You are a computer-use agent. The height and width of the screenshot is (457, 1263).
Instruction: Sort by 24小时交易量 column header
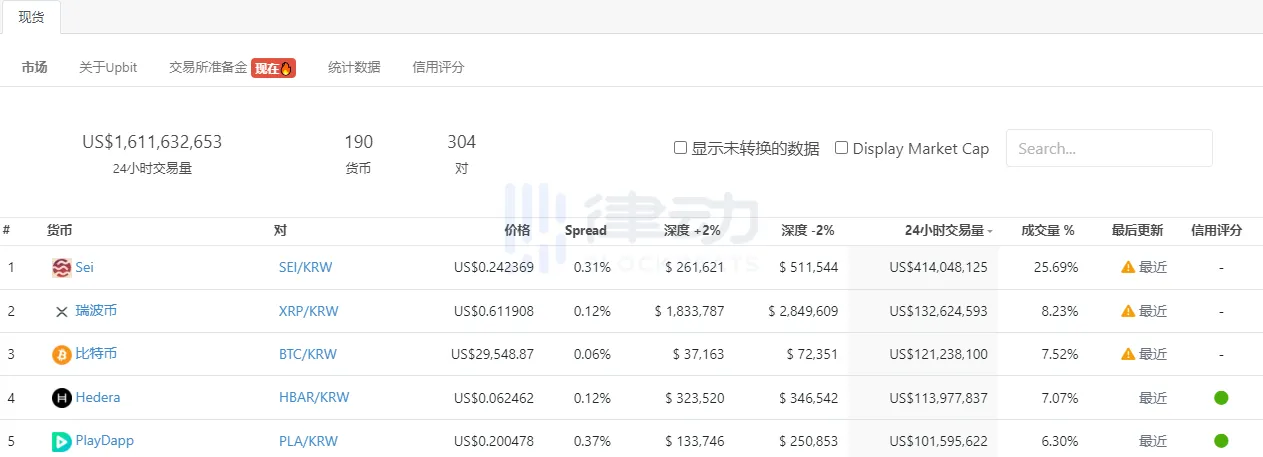(949, 230)
